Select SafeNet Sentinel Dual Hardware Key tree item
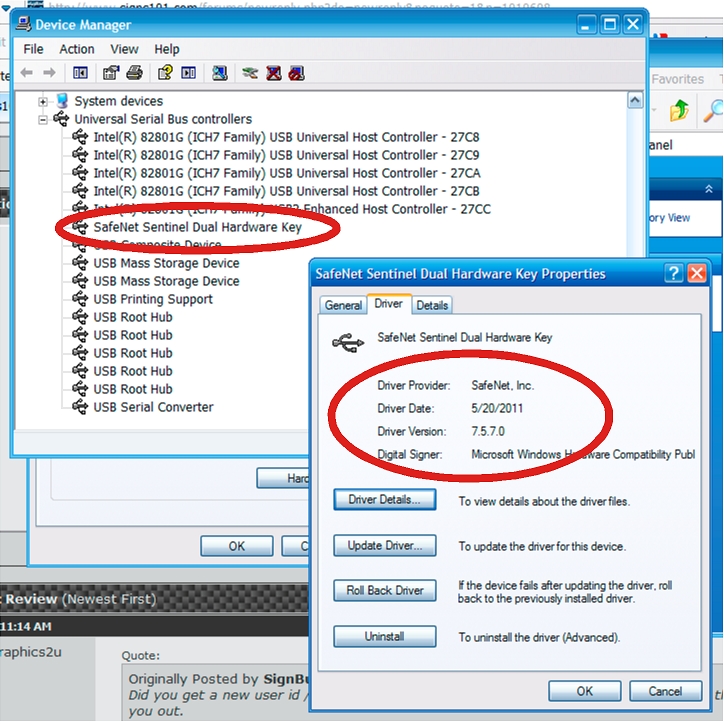Image resolution: width=724 pixels, height=724 pixels. point(198,227)
